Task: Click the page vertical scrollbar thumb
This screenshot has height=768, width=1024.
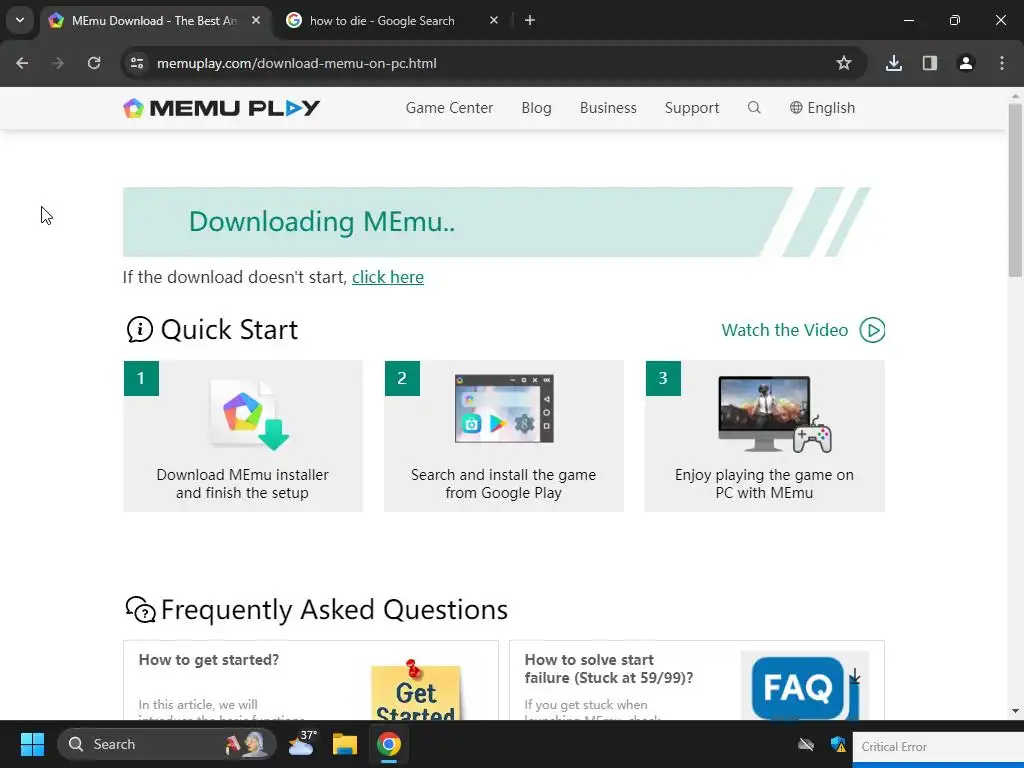Action: coord(1015,189)
